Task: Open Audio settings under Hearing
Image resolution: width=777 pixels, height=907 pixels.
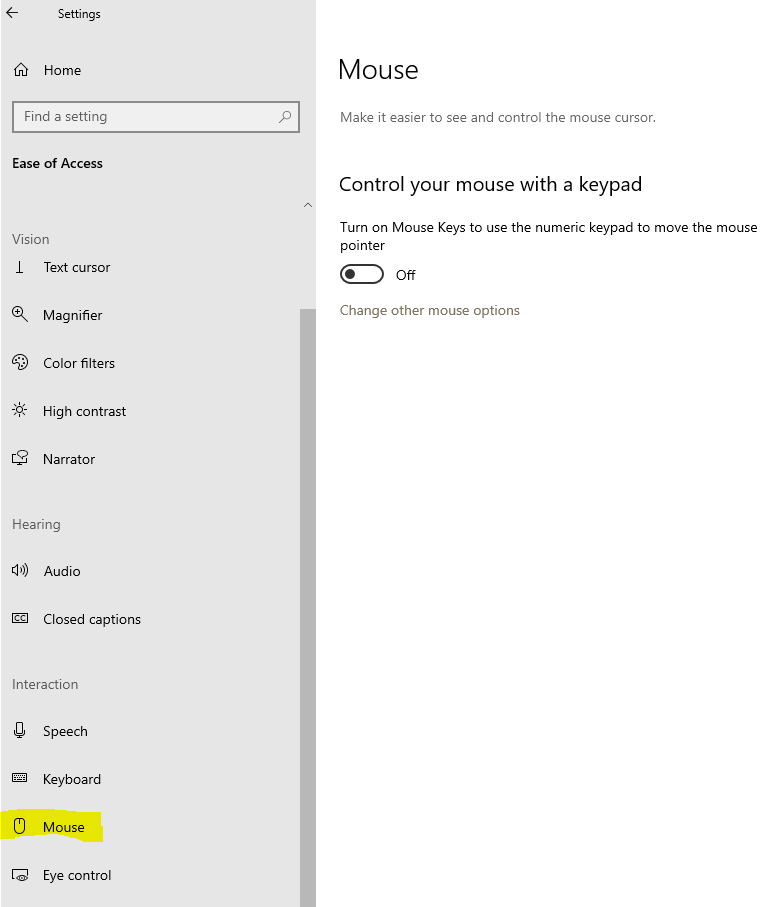Action: pyautogui.click(x=62, y=571)
